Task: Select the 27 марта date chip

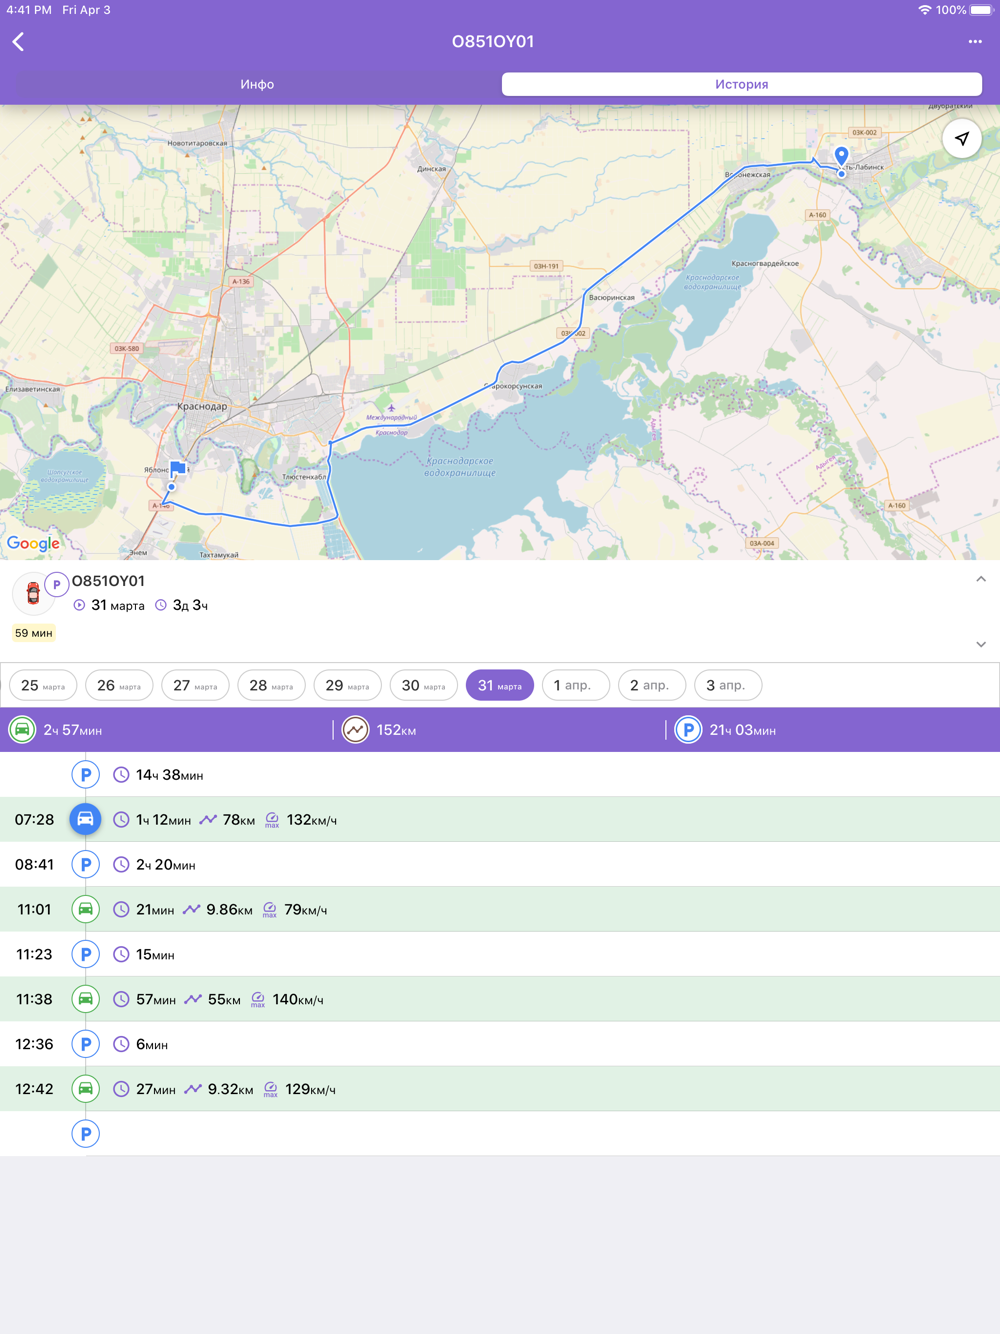Action: [195, 685]
